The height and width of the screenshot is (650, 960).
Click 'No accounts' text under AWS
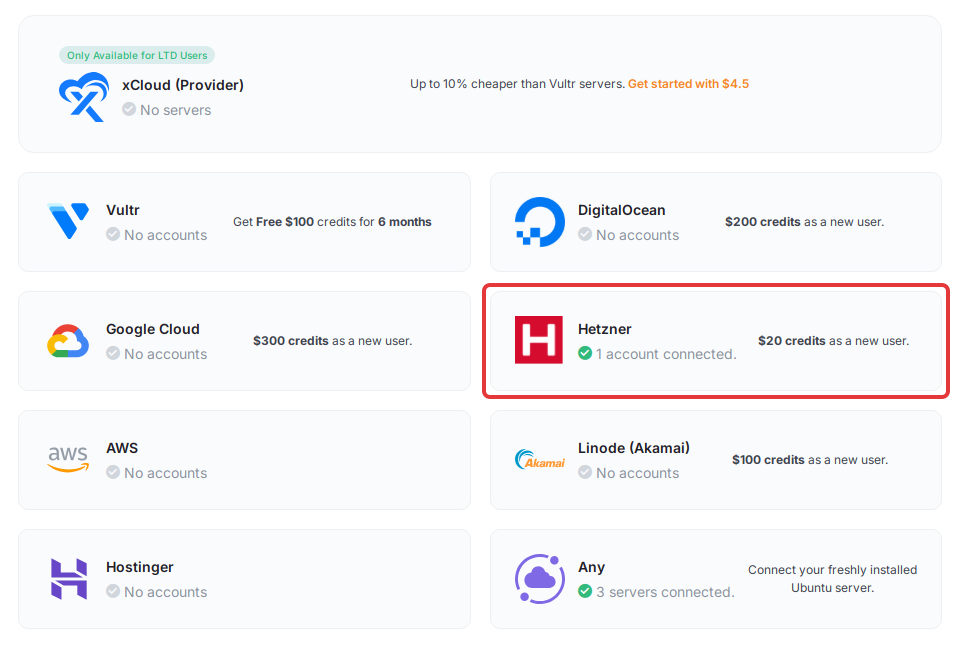pyautogui.click(x=165, y=473)
